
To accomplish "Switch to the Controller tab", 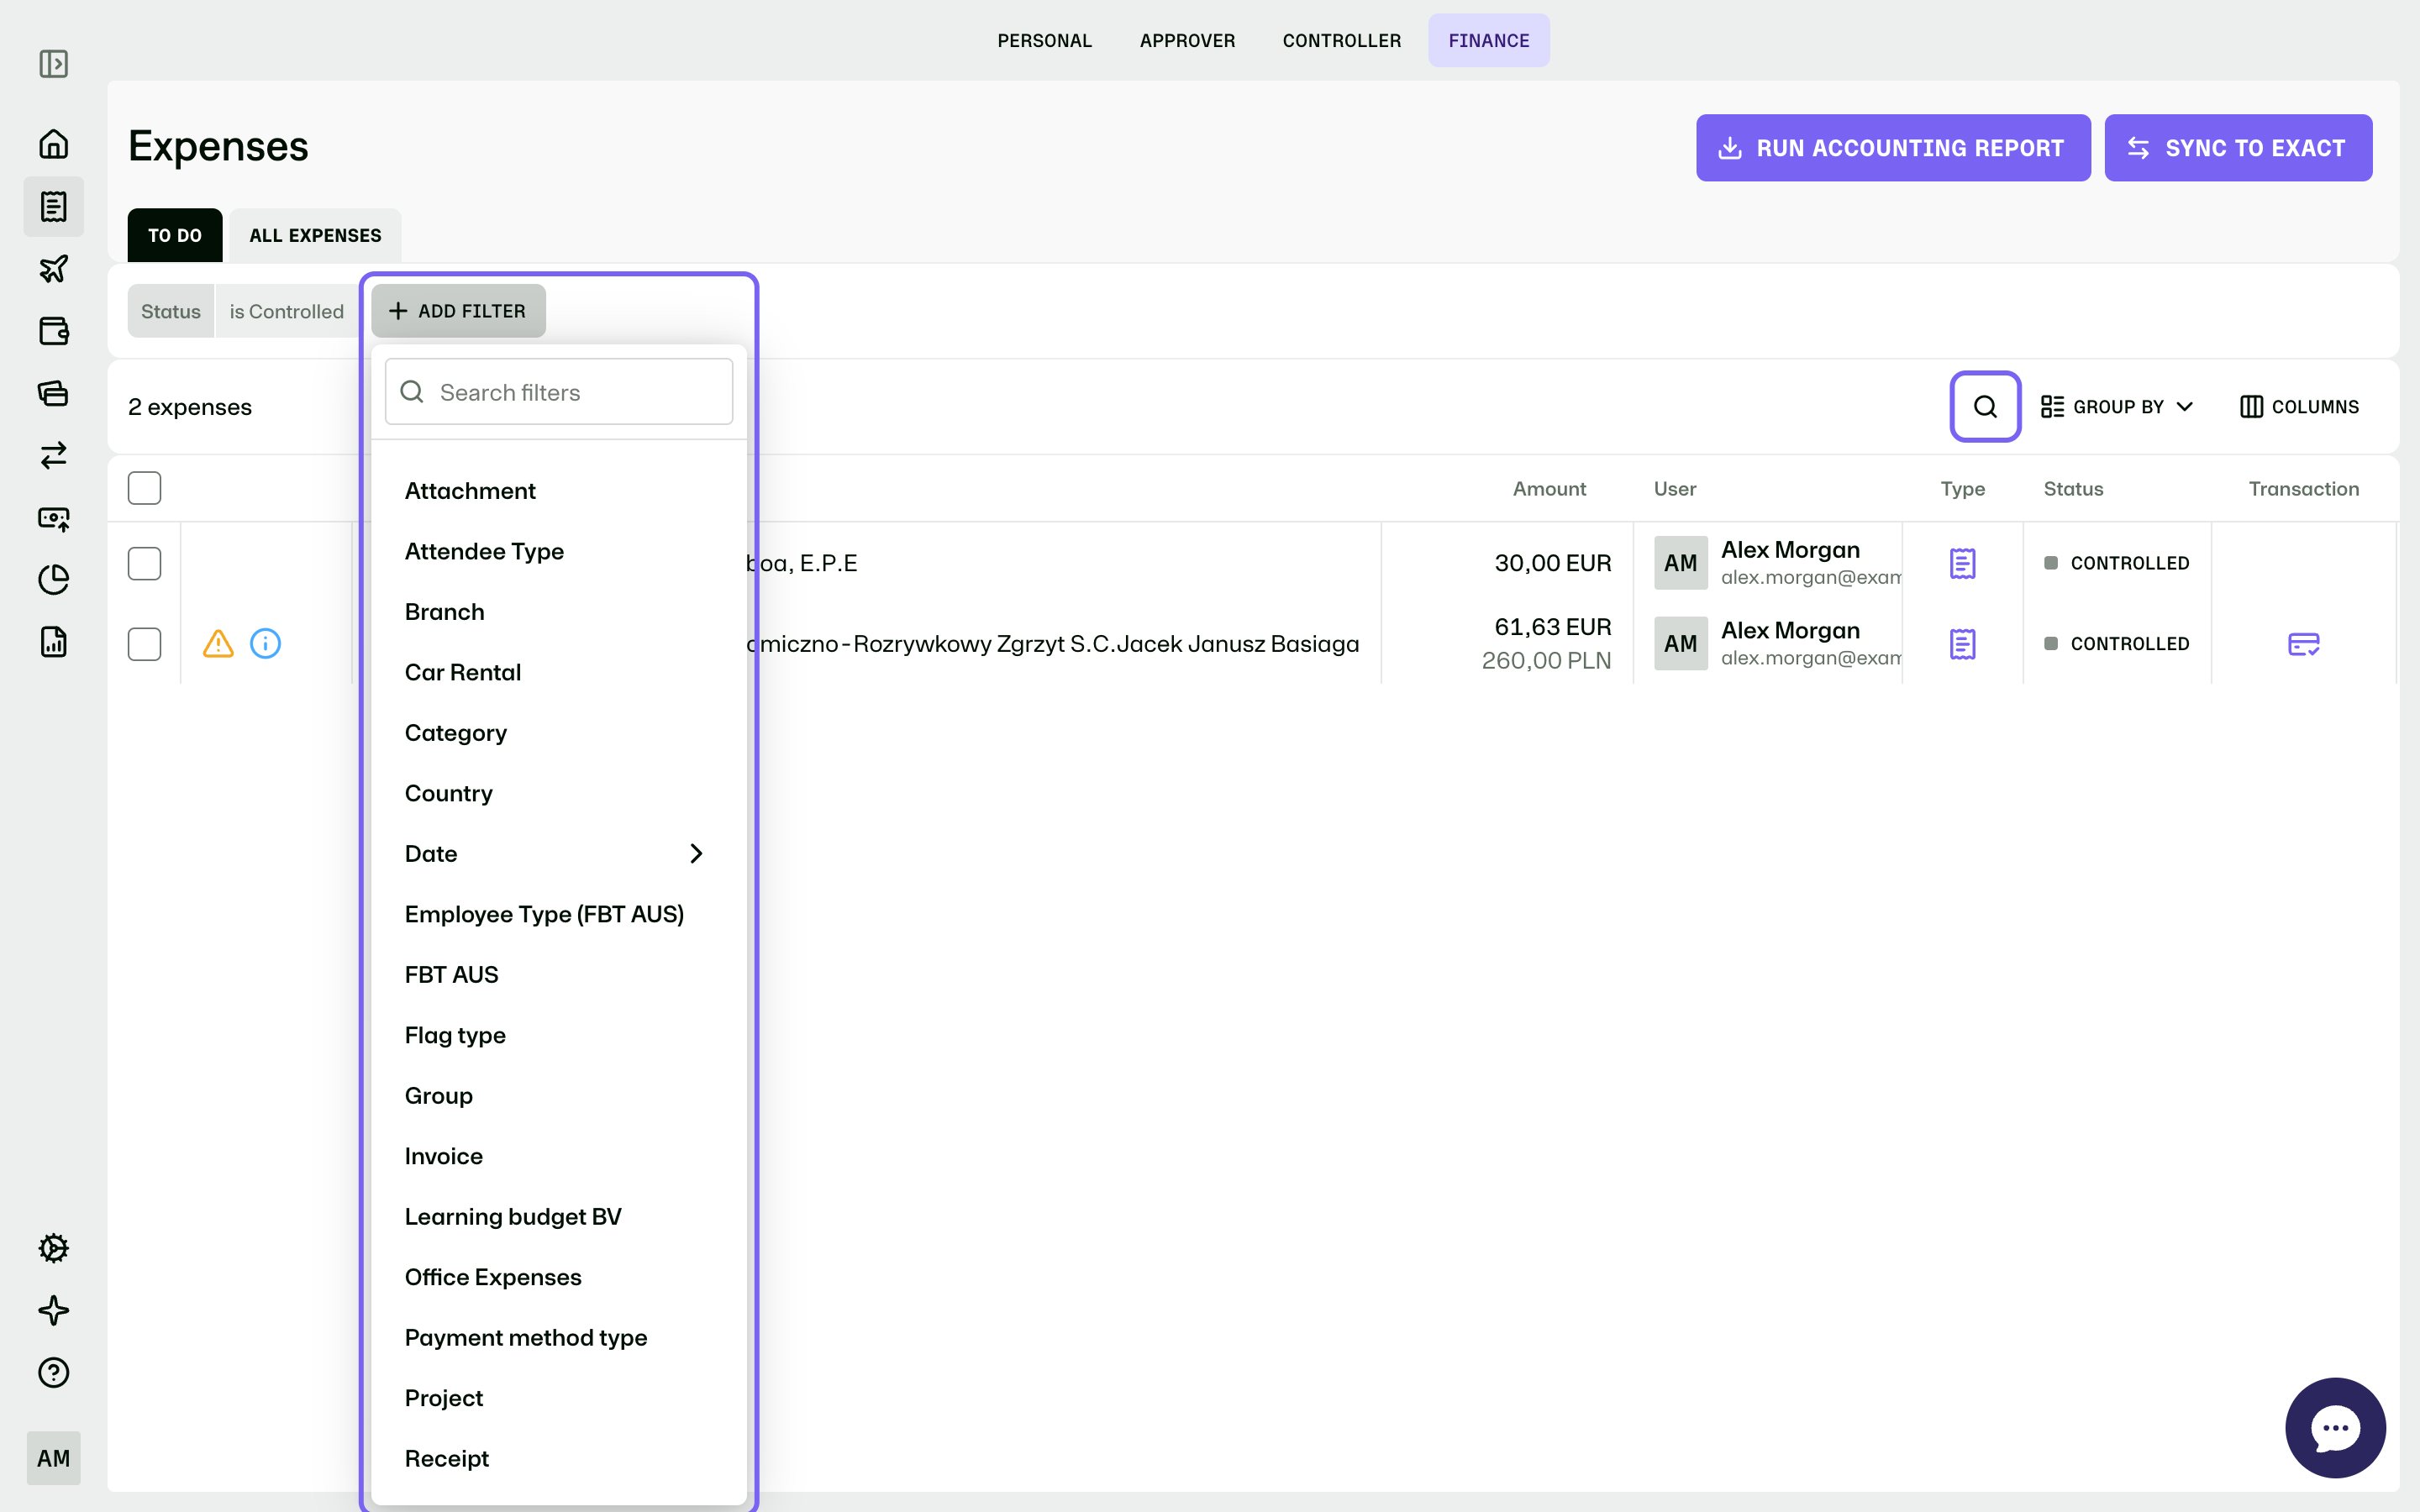I will [x=1341, y=40].
